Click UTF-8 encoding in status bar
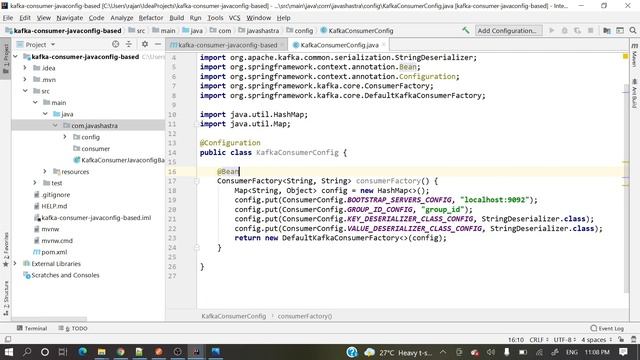The height and width of the screenshot is (360, 640). (564, 340)
